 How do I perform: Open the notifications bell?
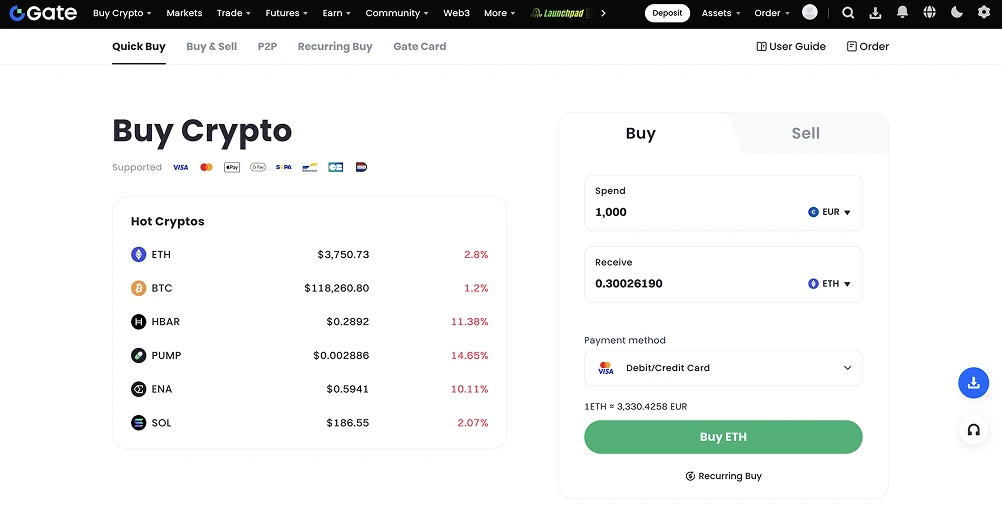coord(902,12)
